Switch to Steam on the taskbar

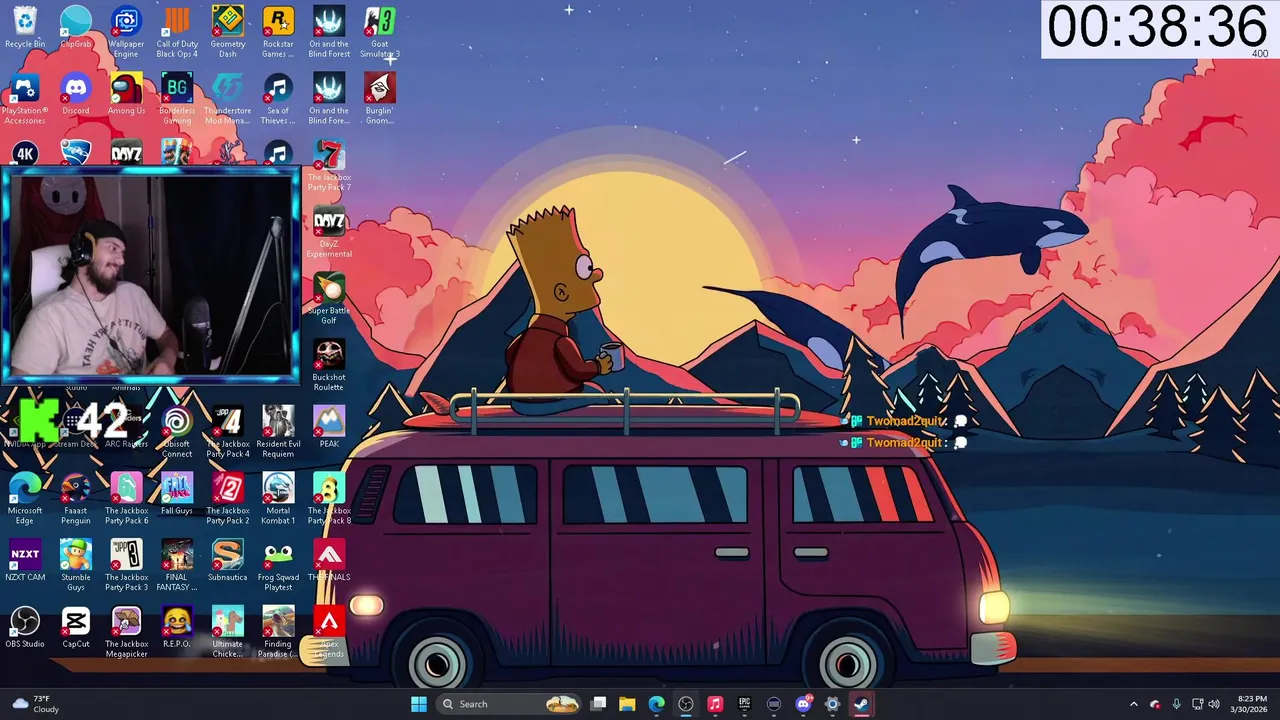pos(861,704)
